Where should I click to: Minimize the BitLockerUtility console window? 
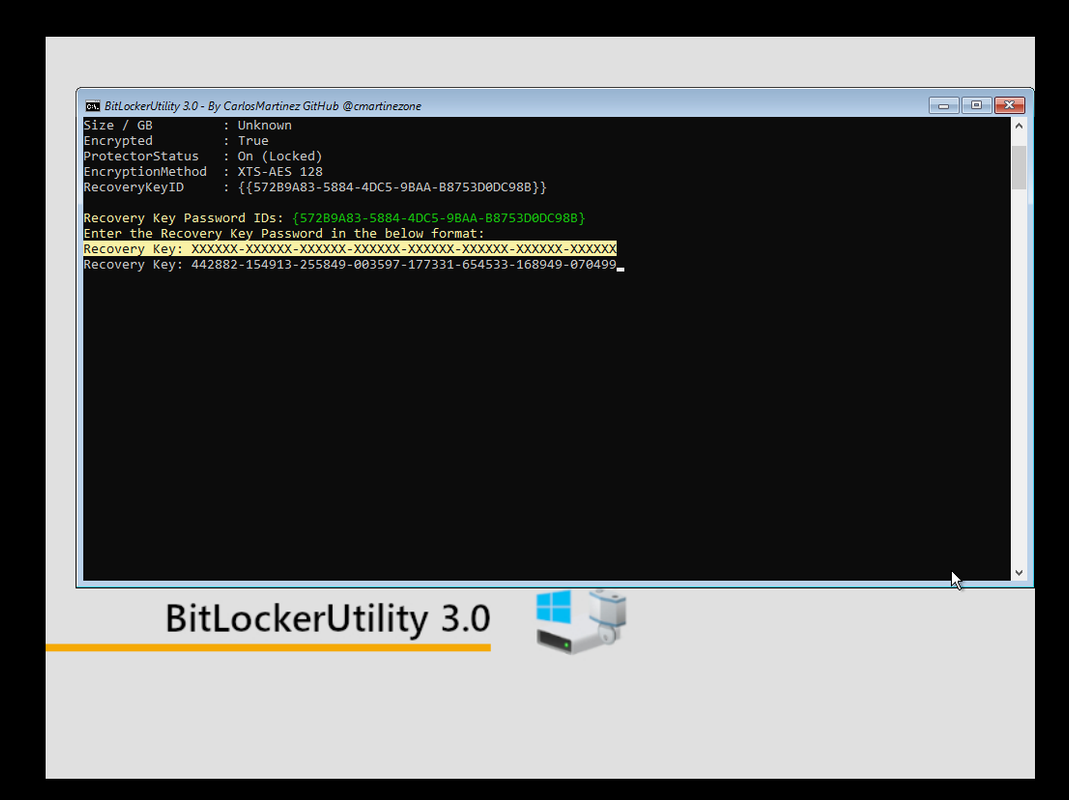click(x=944, y=105)
